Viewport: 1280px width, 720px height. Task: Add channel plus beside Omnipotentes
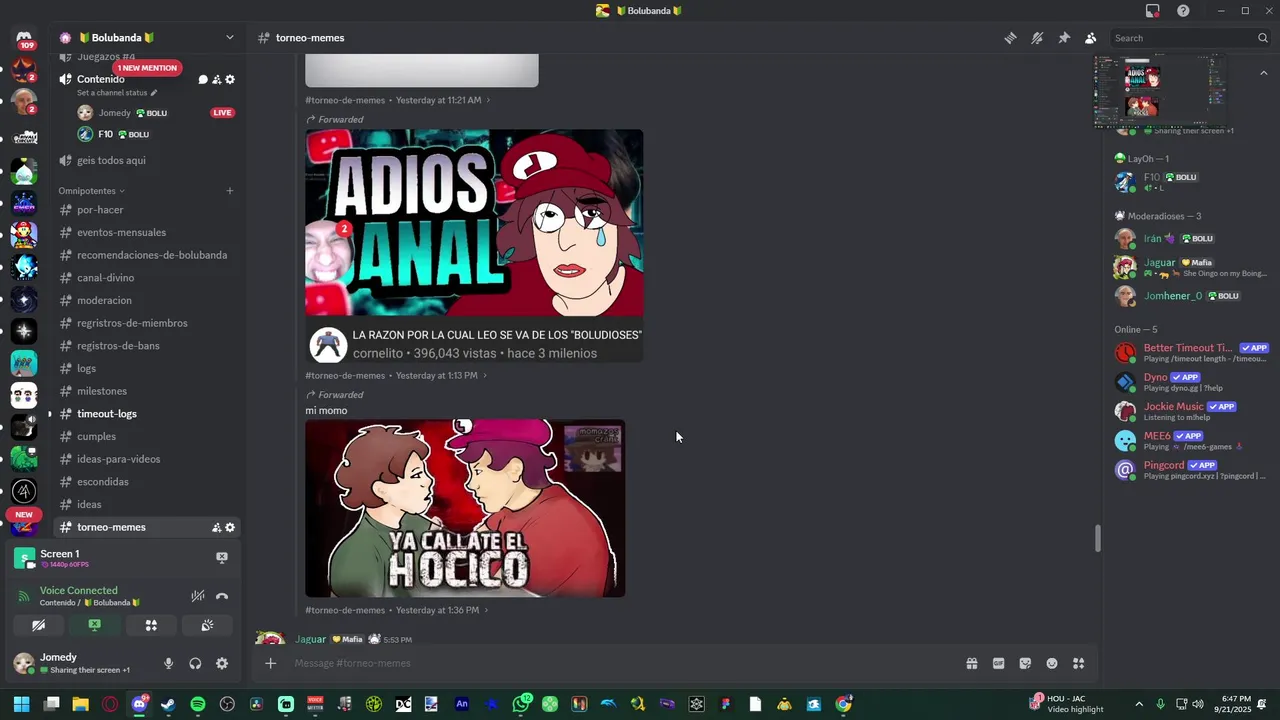230,191
